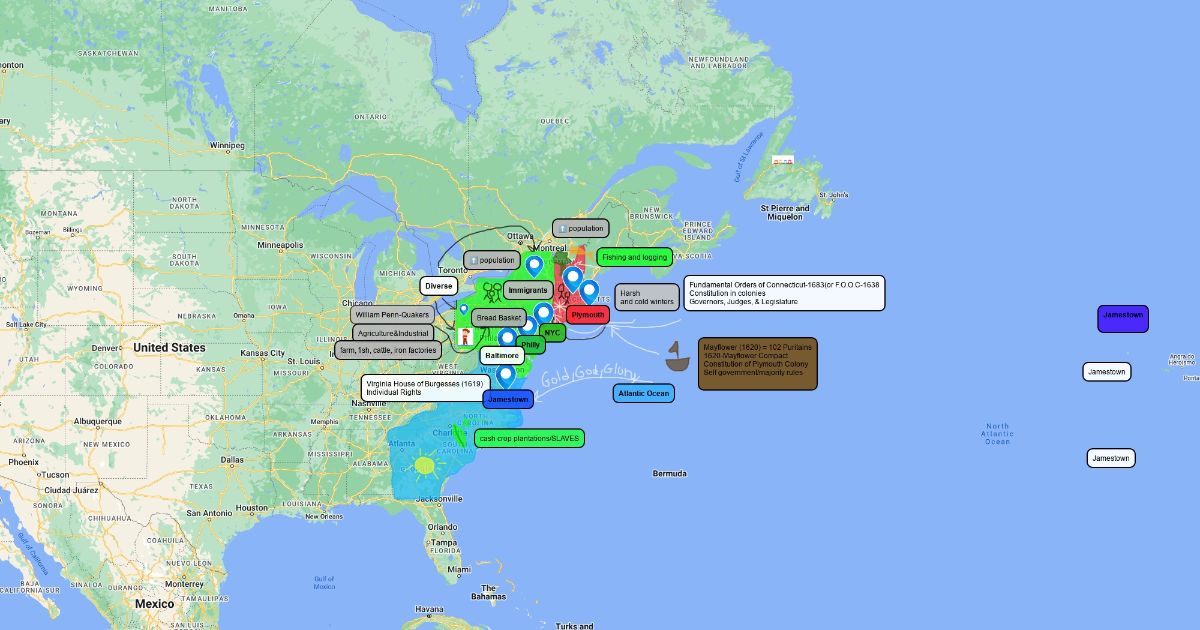Select the Jacksonville city label
1200x630 pixels.
click(x=441, y=498)
